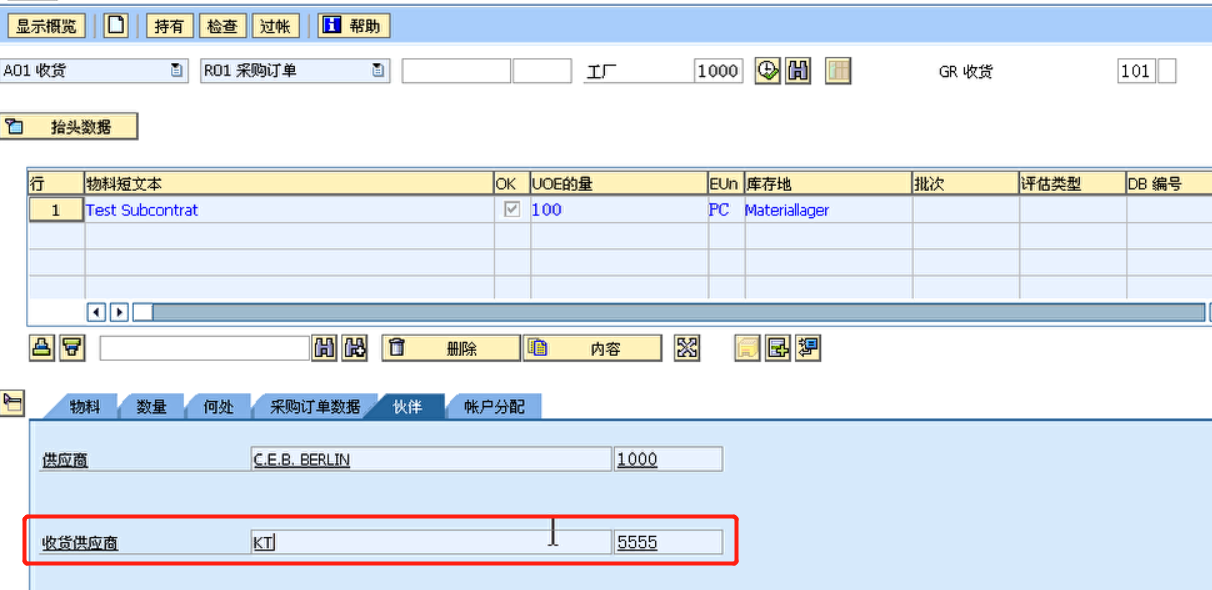Open the 何处 tab
The width and height of the screenshot is (1212, 590).
(218, 406)
